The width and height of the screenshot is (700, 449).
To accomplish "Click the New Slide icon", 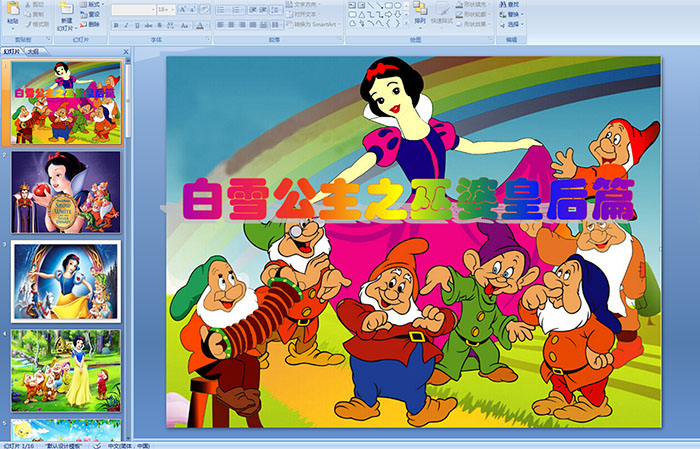I will [x=67, y=8].
